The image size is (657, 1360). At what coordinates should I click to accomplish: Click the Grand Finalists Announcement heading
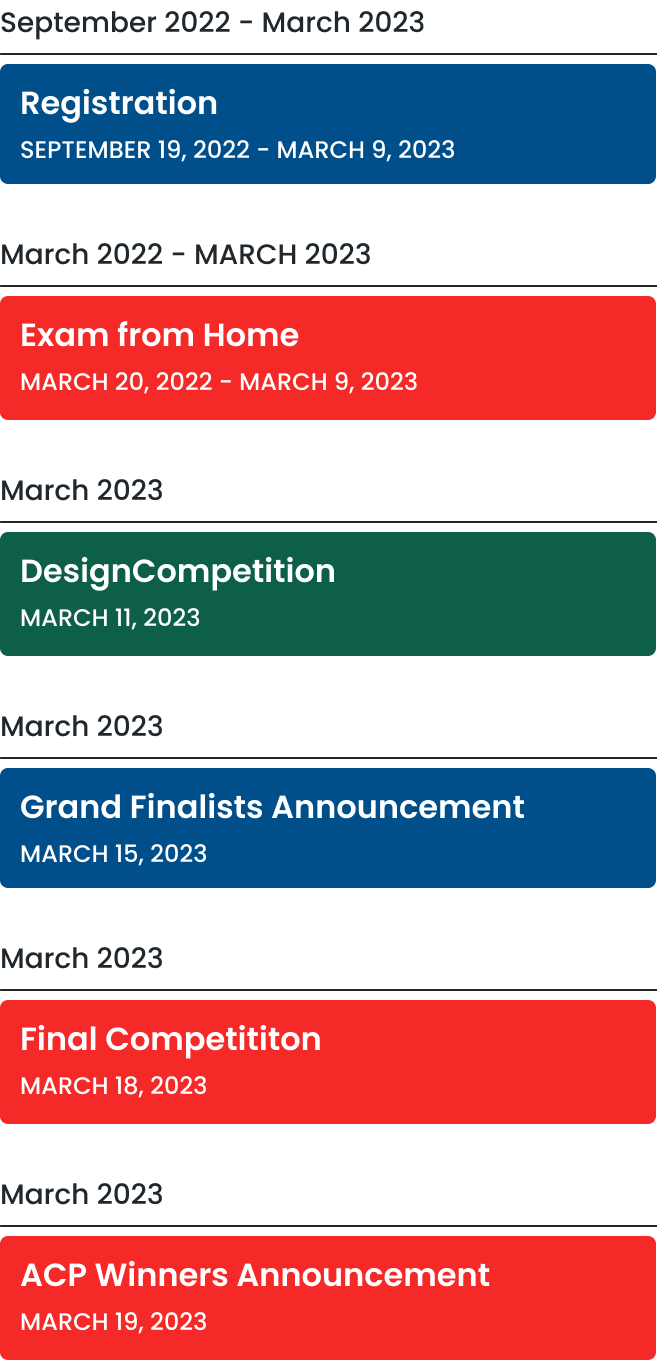pyautogui.click(x=272, y=807)
